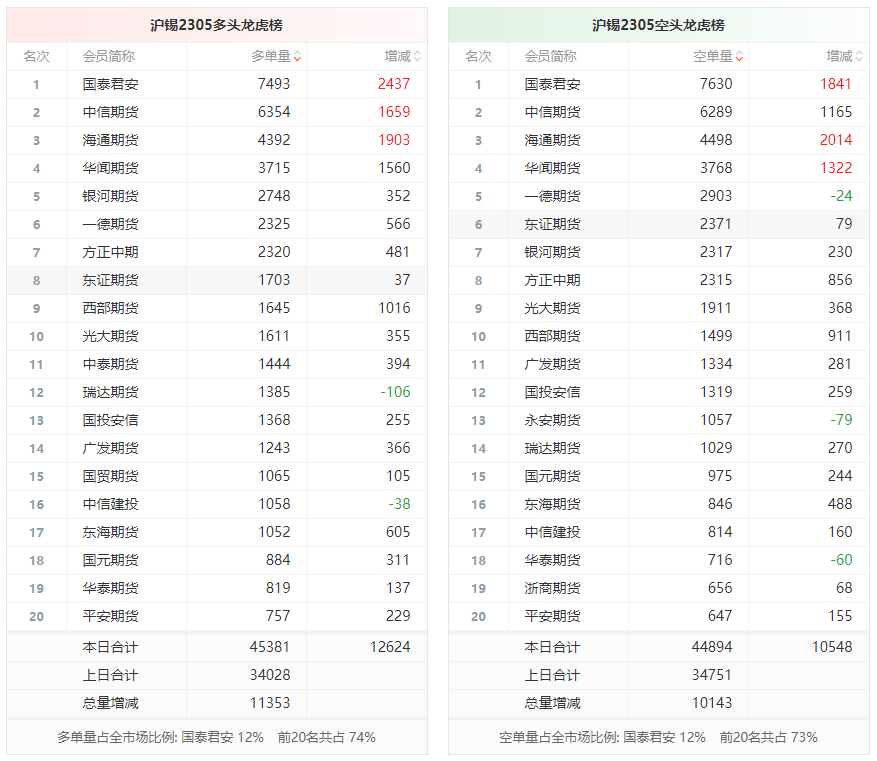Click 浙商期货 member name

tap(552, 589)
